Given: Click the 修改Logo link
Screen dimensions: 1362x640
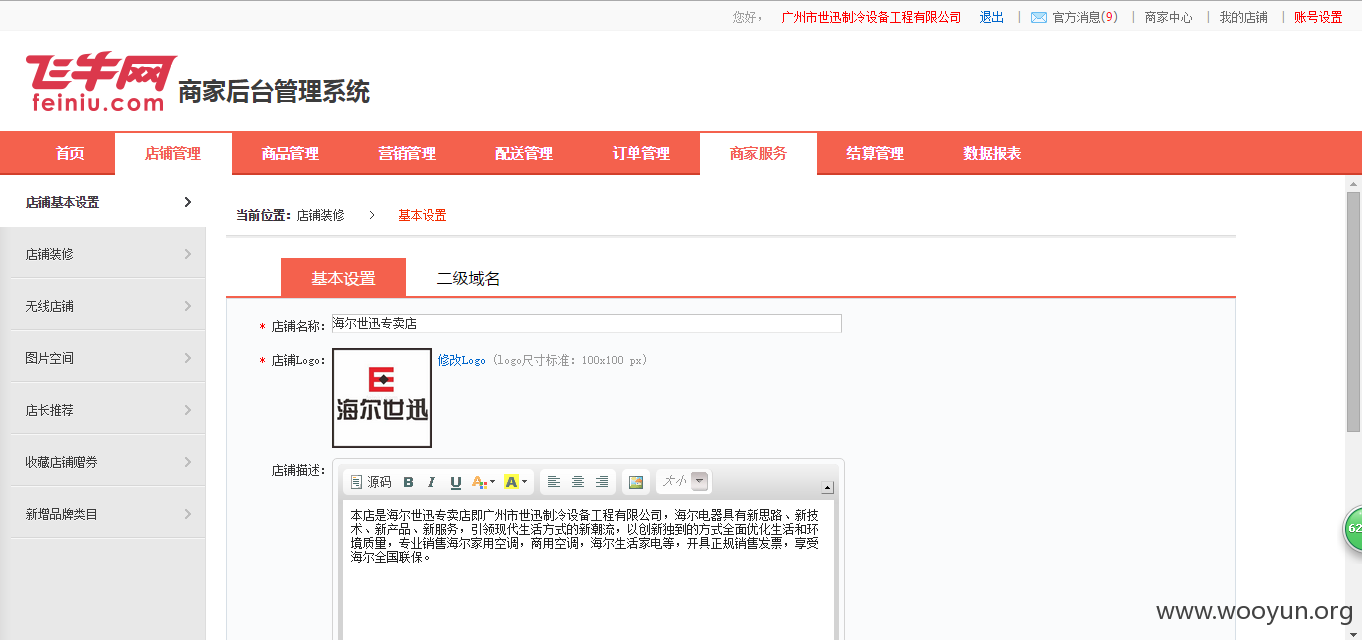Looking at the screenshot, I should pos(461,360).
